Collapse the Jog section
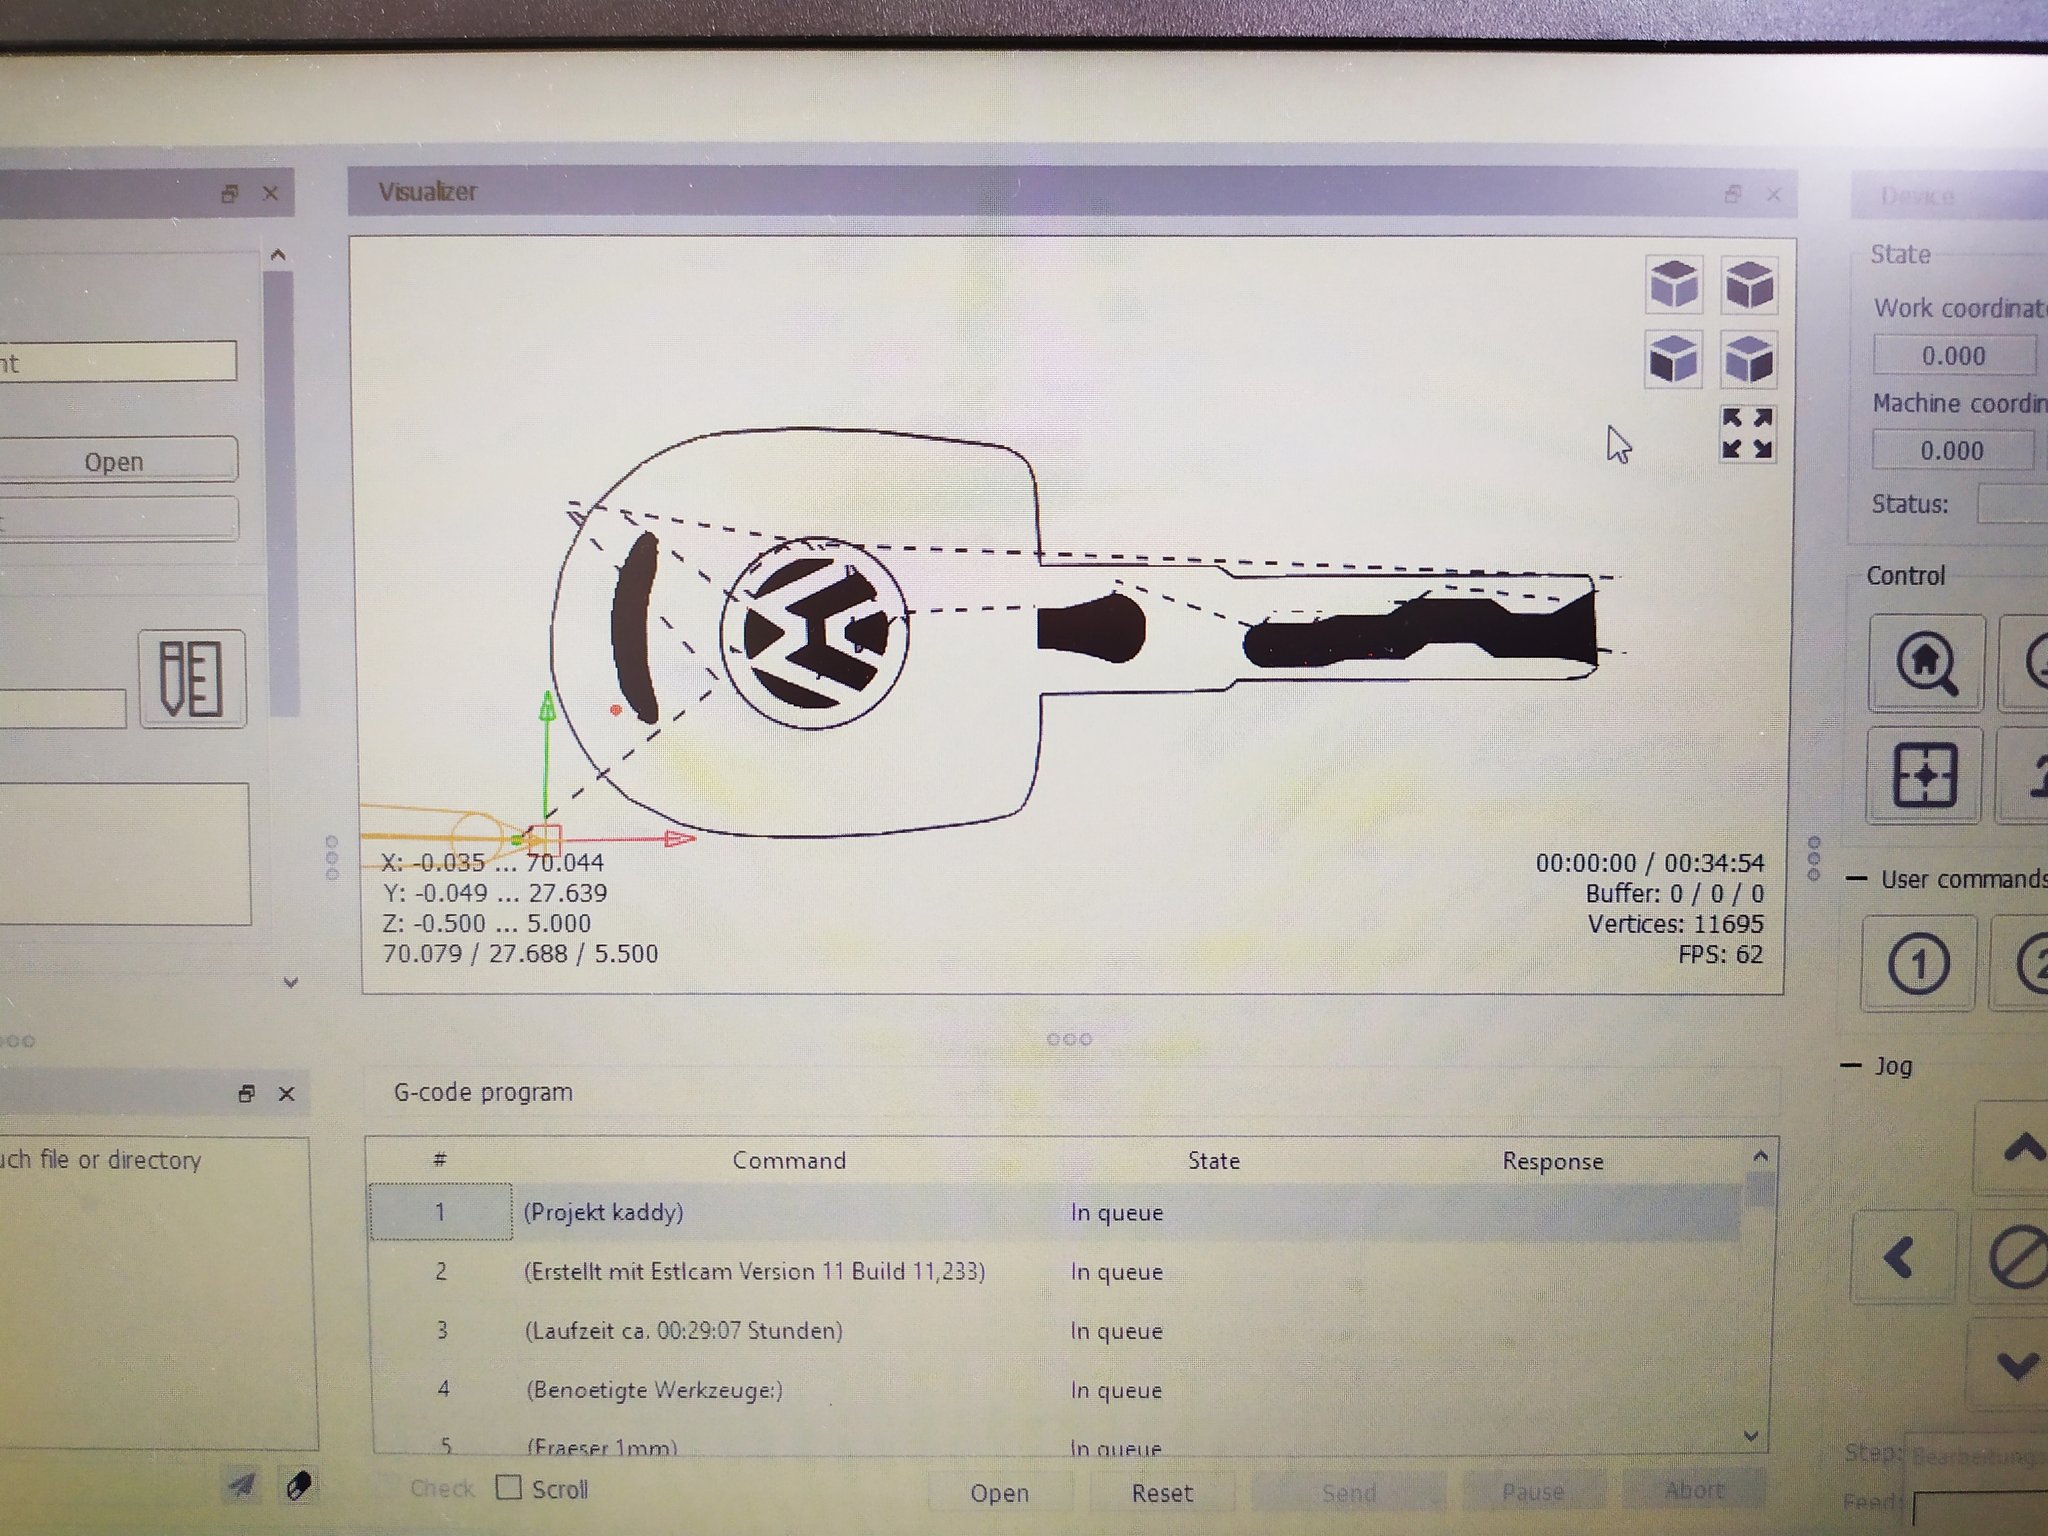Viewport: 2048px width, 1536px height. pos(1851,1066)
